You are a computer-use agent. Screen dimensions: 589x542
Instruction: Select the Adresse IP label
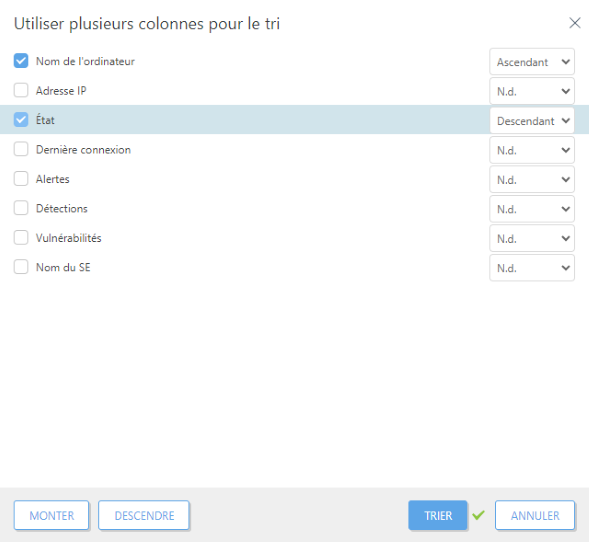click(x=61, y=91)
